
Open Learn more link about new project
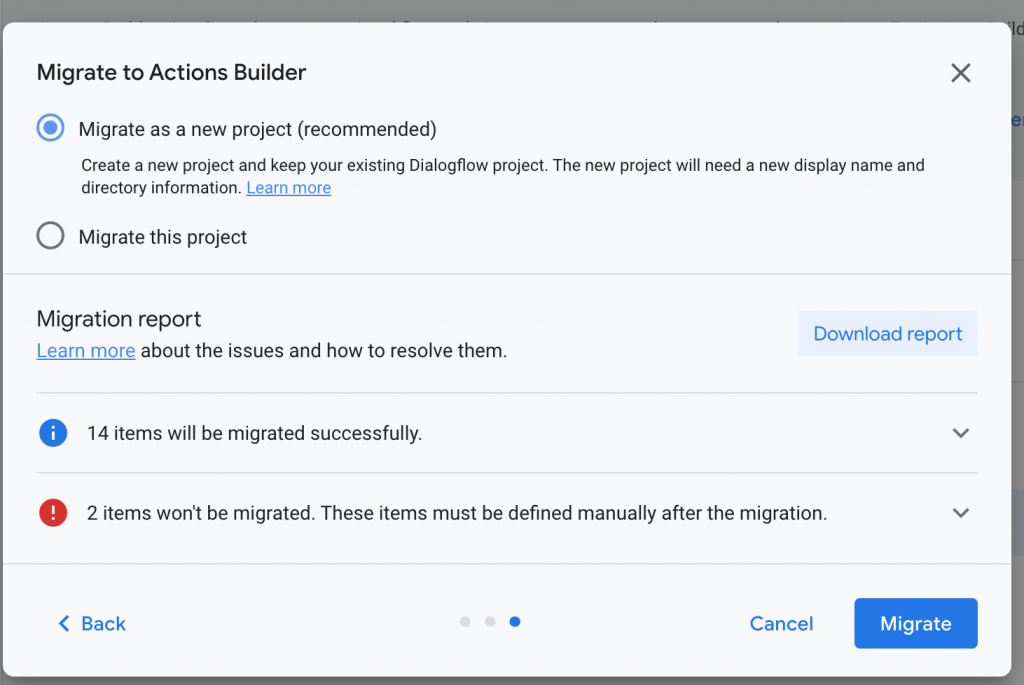pos(288,188)
